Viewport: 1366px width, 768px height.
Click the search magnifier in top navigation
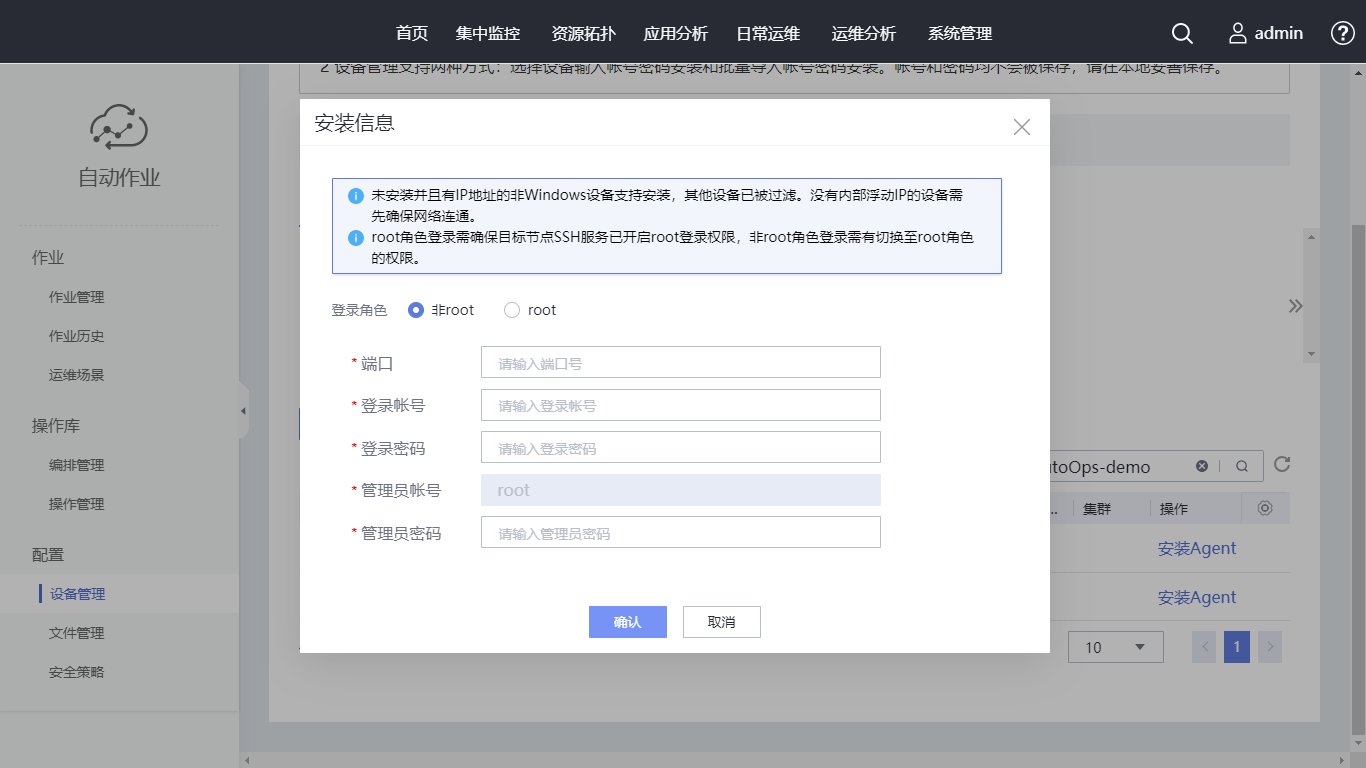pyautogui.click(x=1182, y=33)
